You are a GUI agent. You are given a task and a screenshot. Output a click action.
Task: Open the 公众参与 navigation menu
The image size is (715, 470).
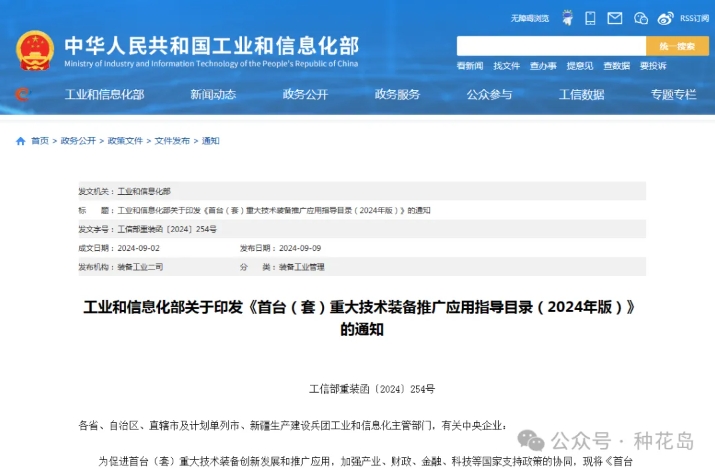(489, 95)
